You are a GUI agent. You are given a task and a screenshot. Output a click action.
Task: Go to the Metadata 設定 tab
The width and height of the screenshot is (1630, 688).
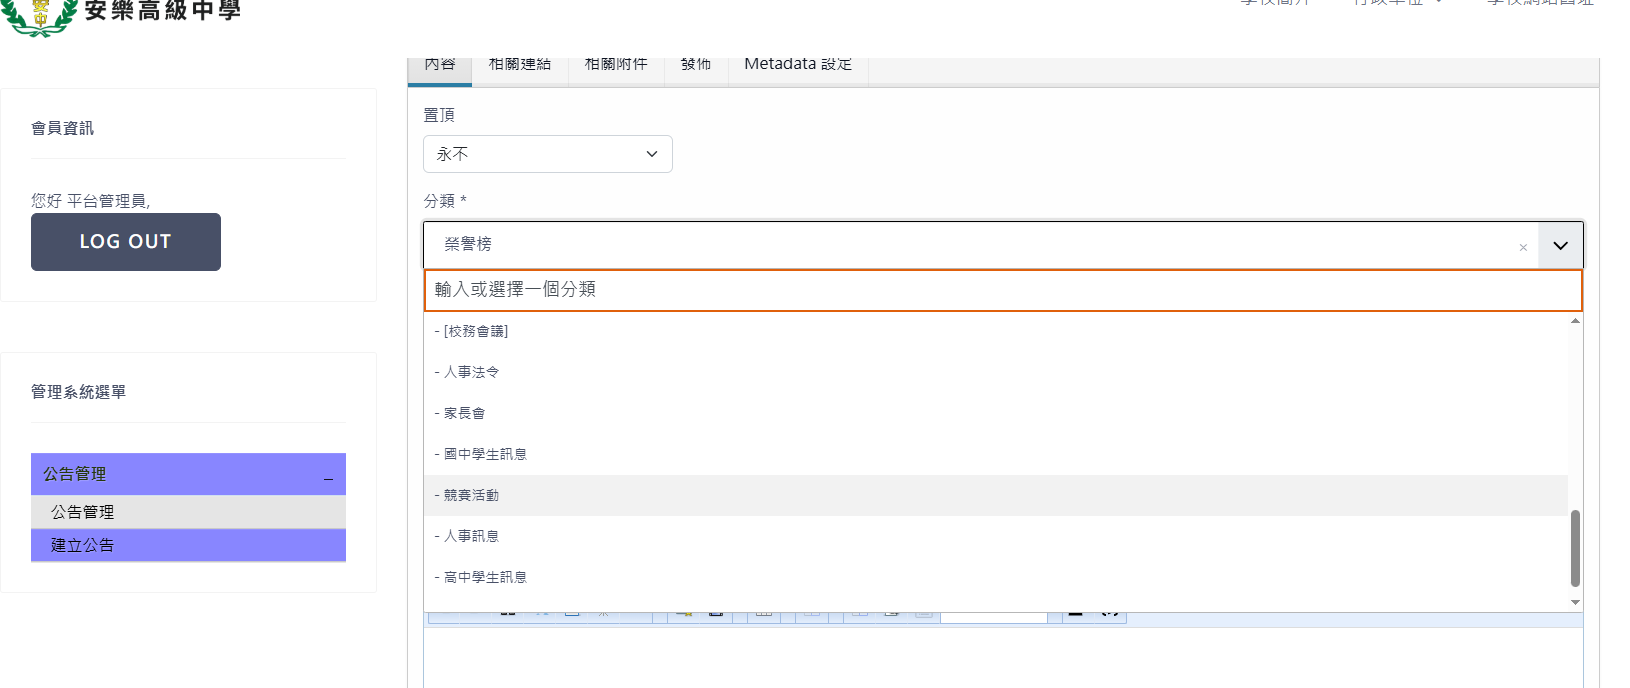coord(797,66)
